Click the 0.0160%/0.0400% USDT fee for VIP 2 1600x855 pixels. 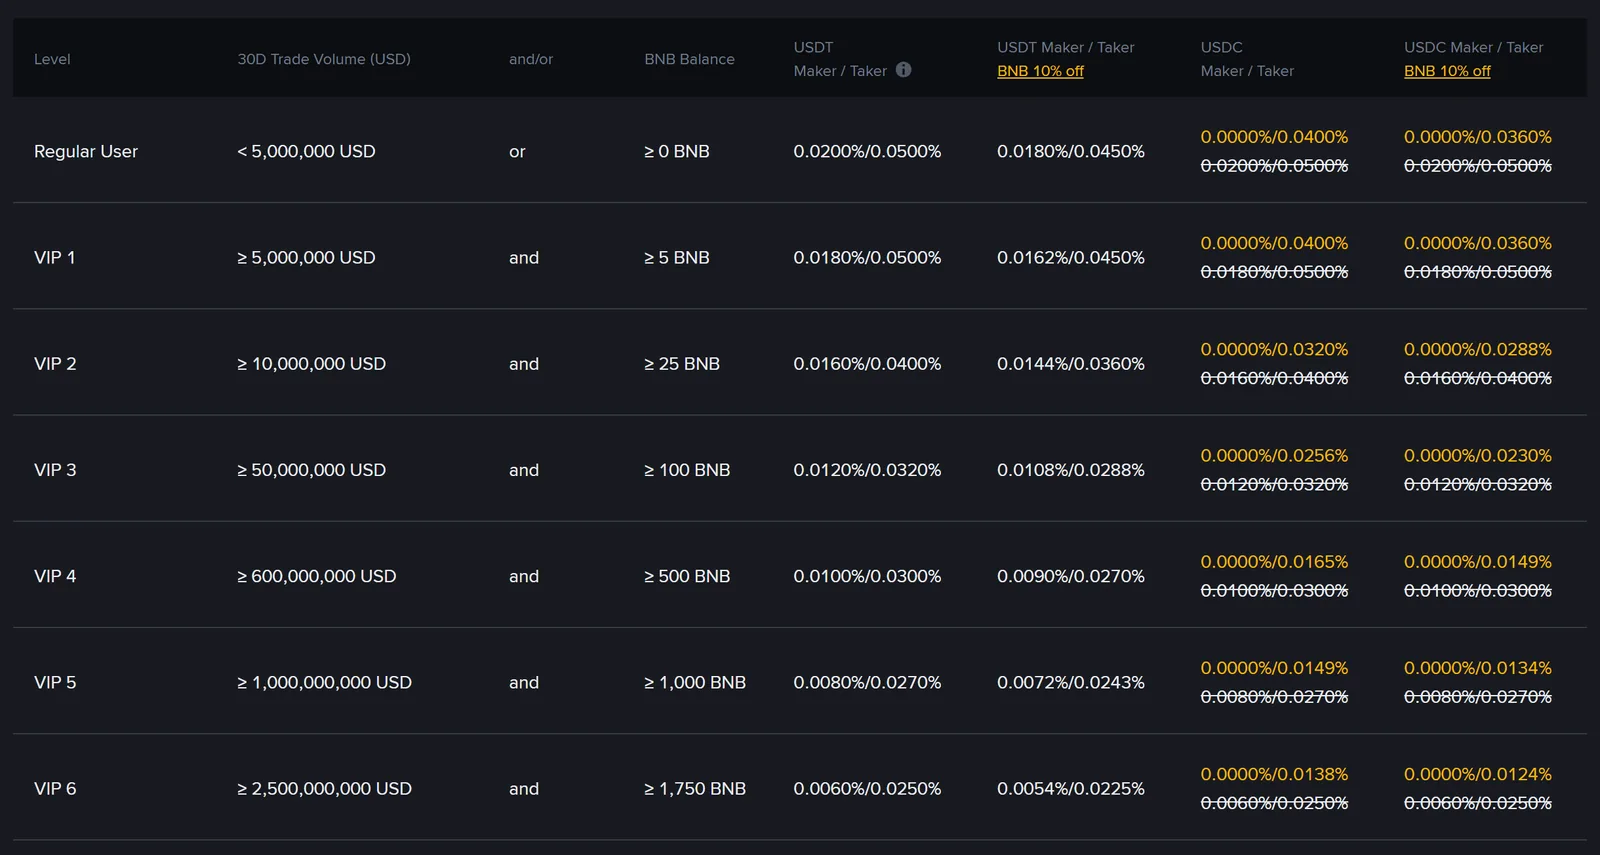tap(867, 364)
